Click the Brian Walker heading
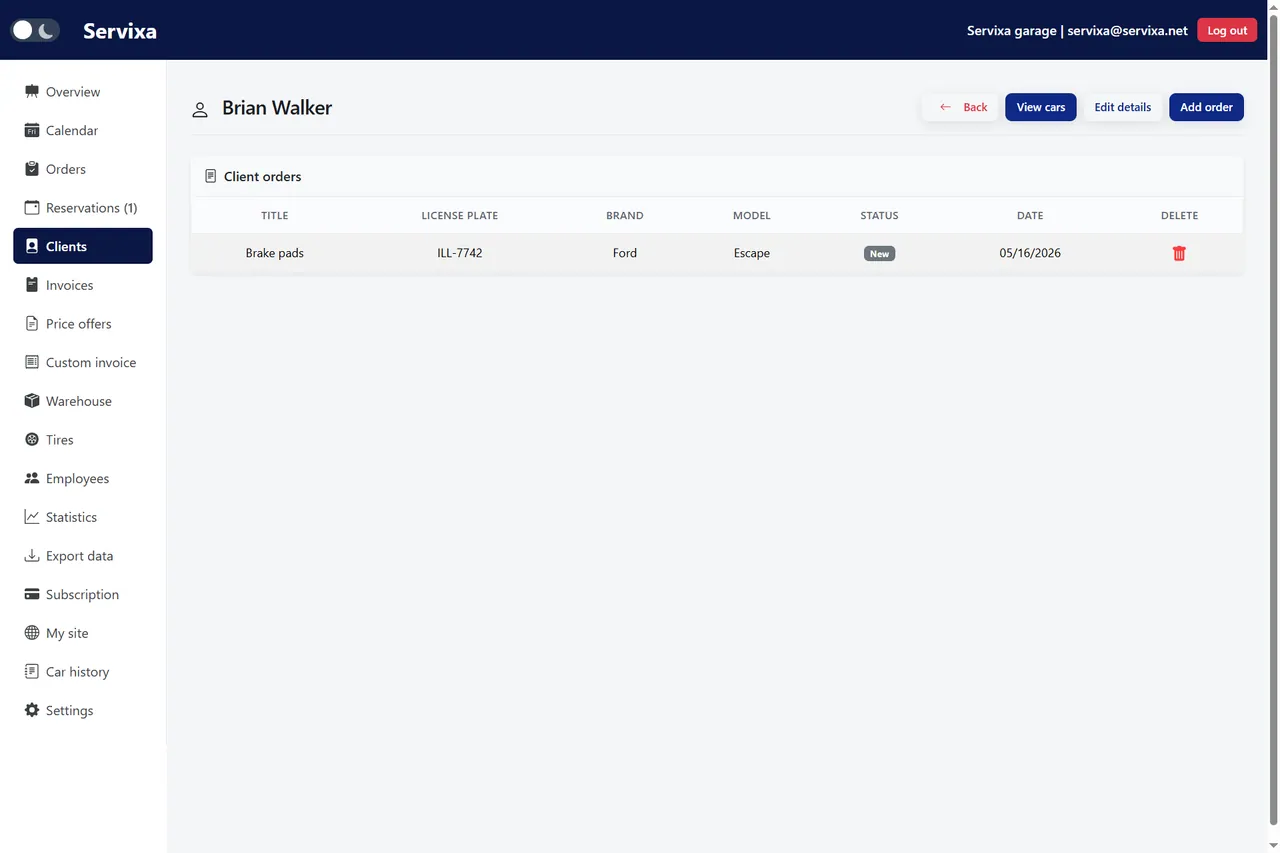Viewport: 1280px width, 853px height. [277, 108]
